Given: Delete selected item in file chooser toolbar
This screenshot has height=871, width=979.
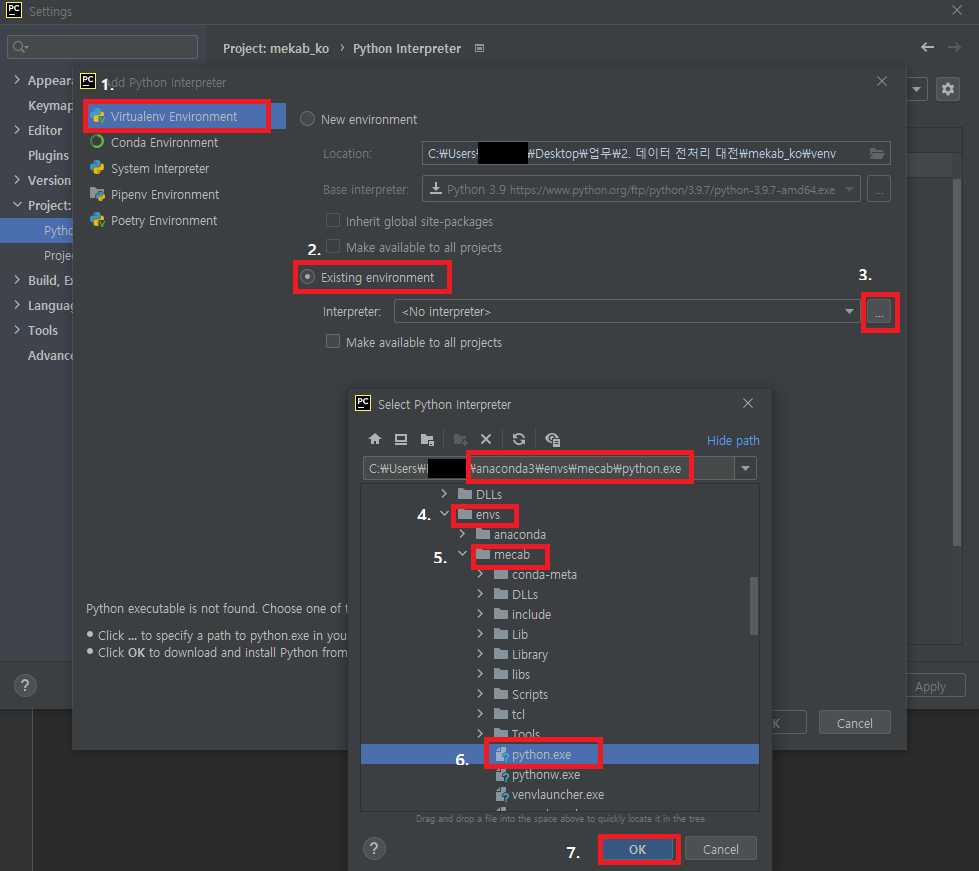Looking at the screenshot, I should [486, 440].
